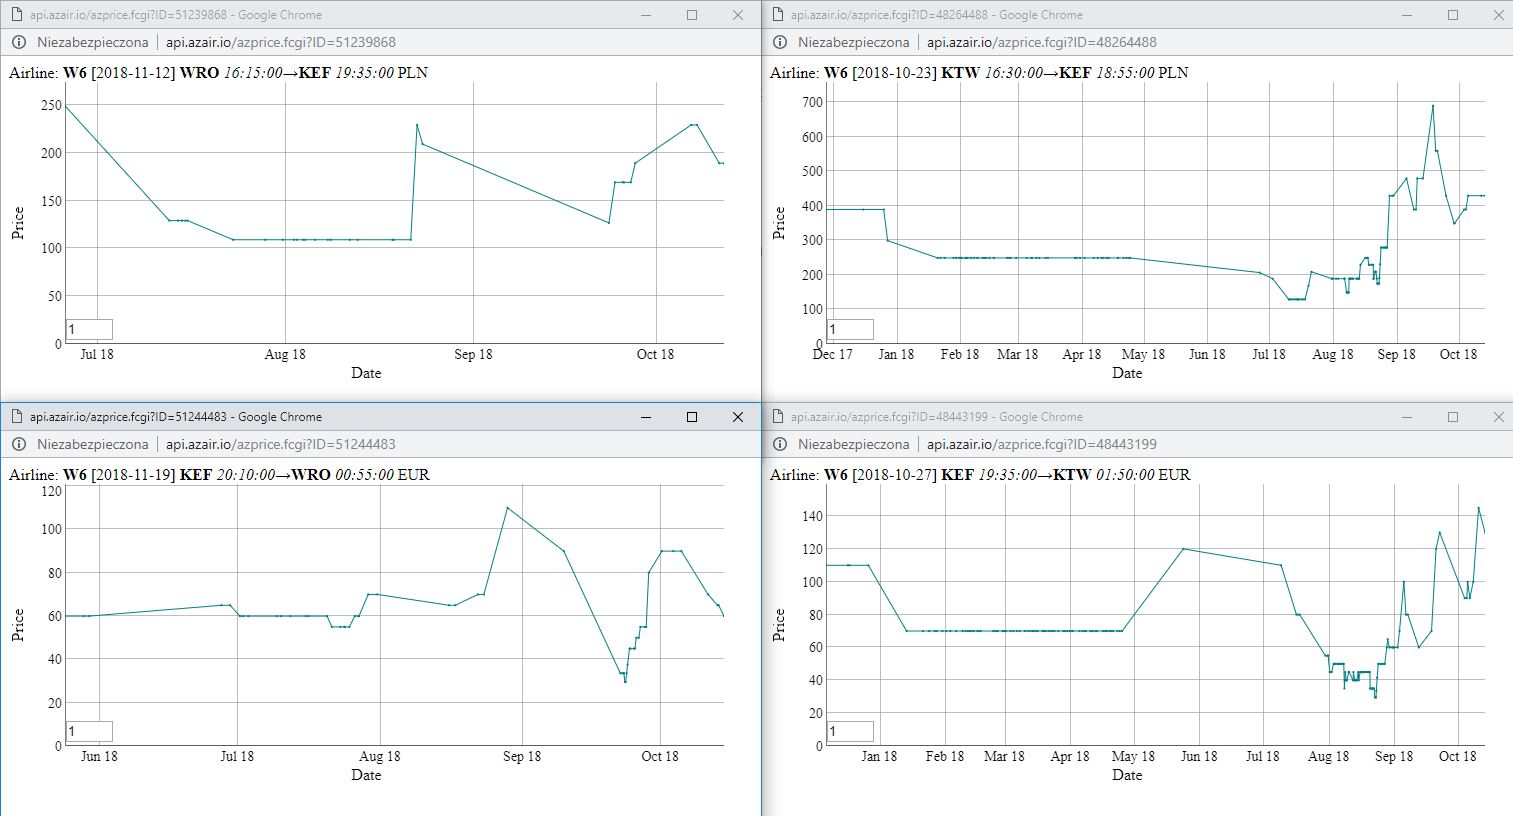Click page icon in ID=51244483 title bar
Image resolution: width=1513 pixels, height=816 pixels.
[17, 417]
